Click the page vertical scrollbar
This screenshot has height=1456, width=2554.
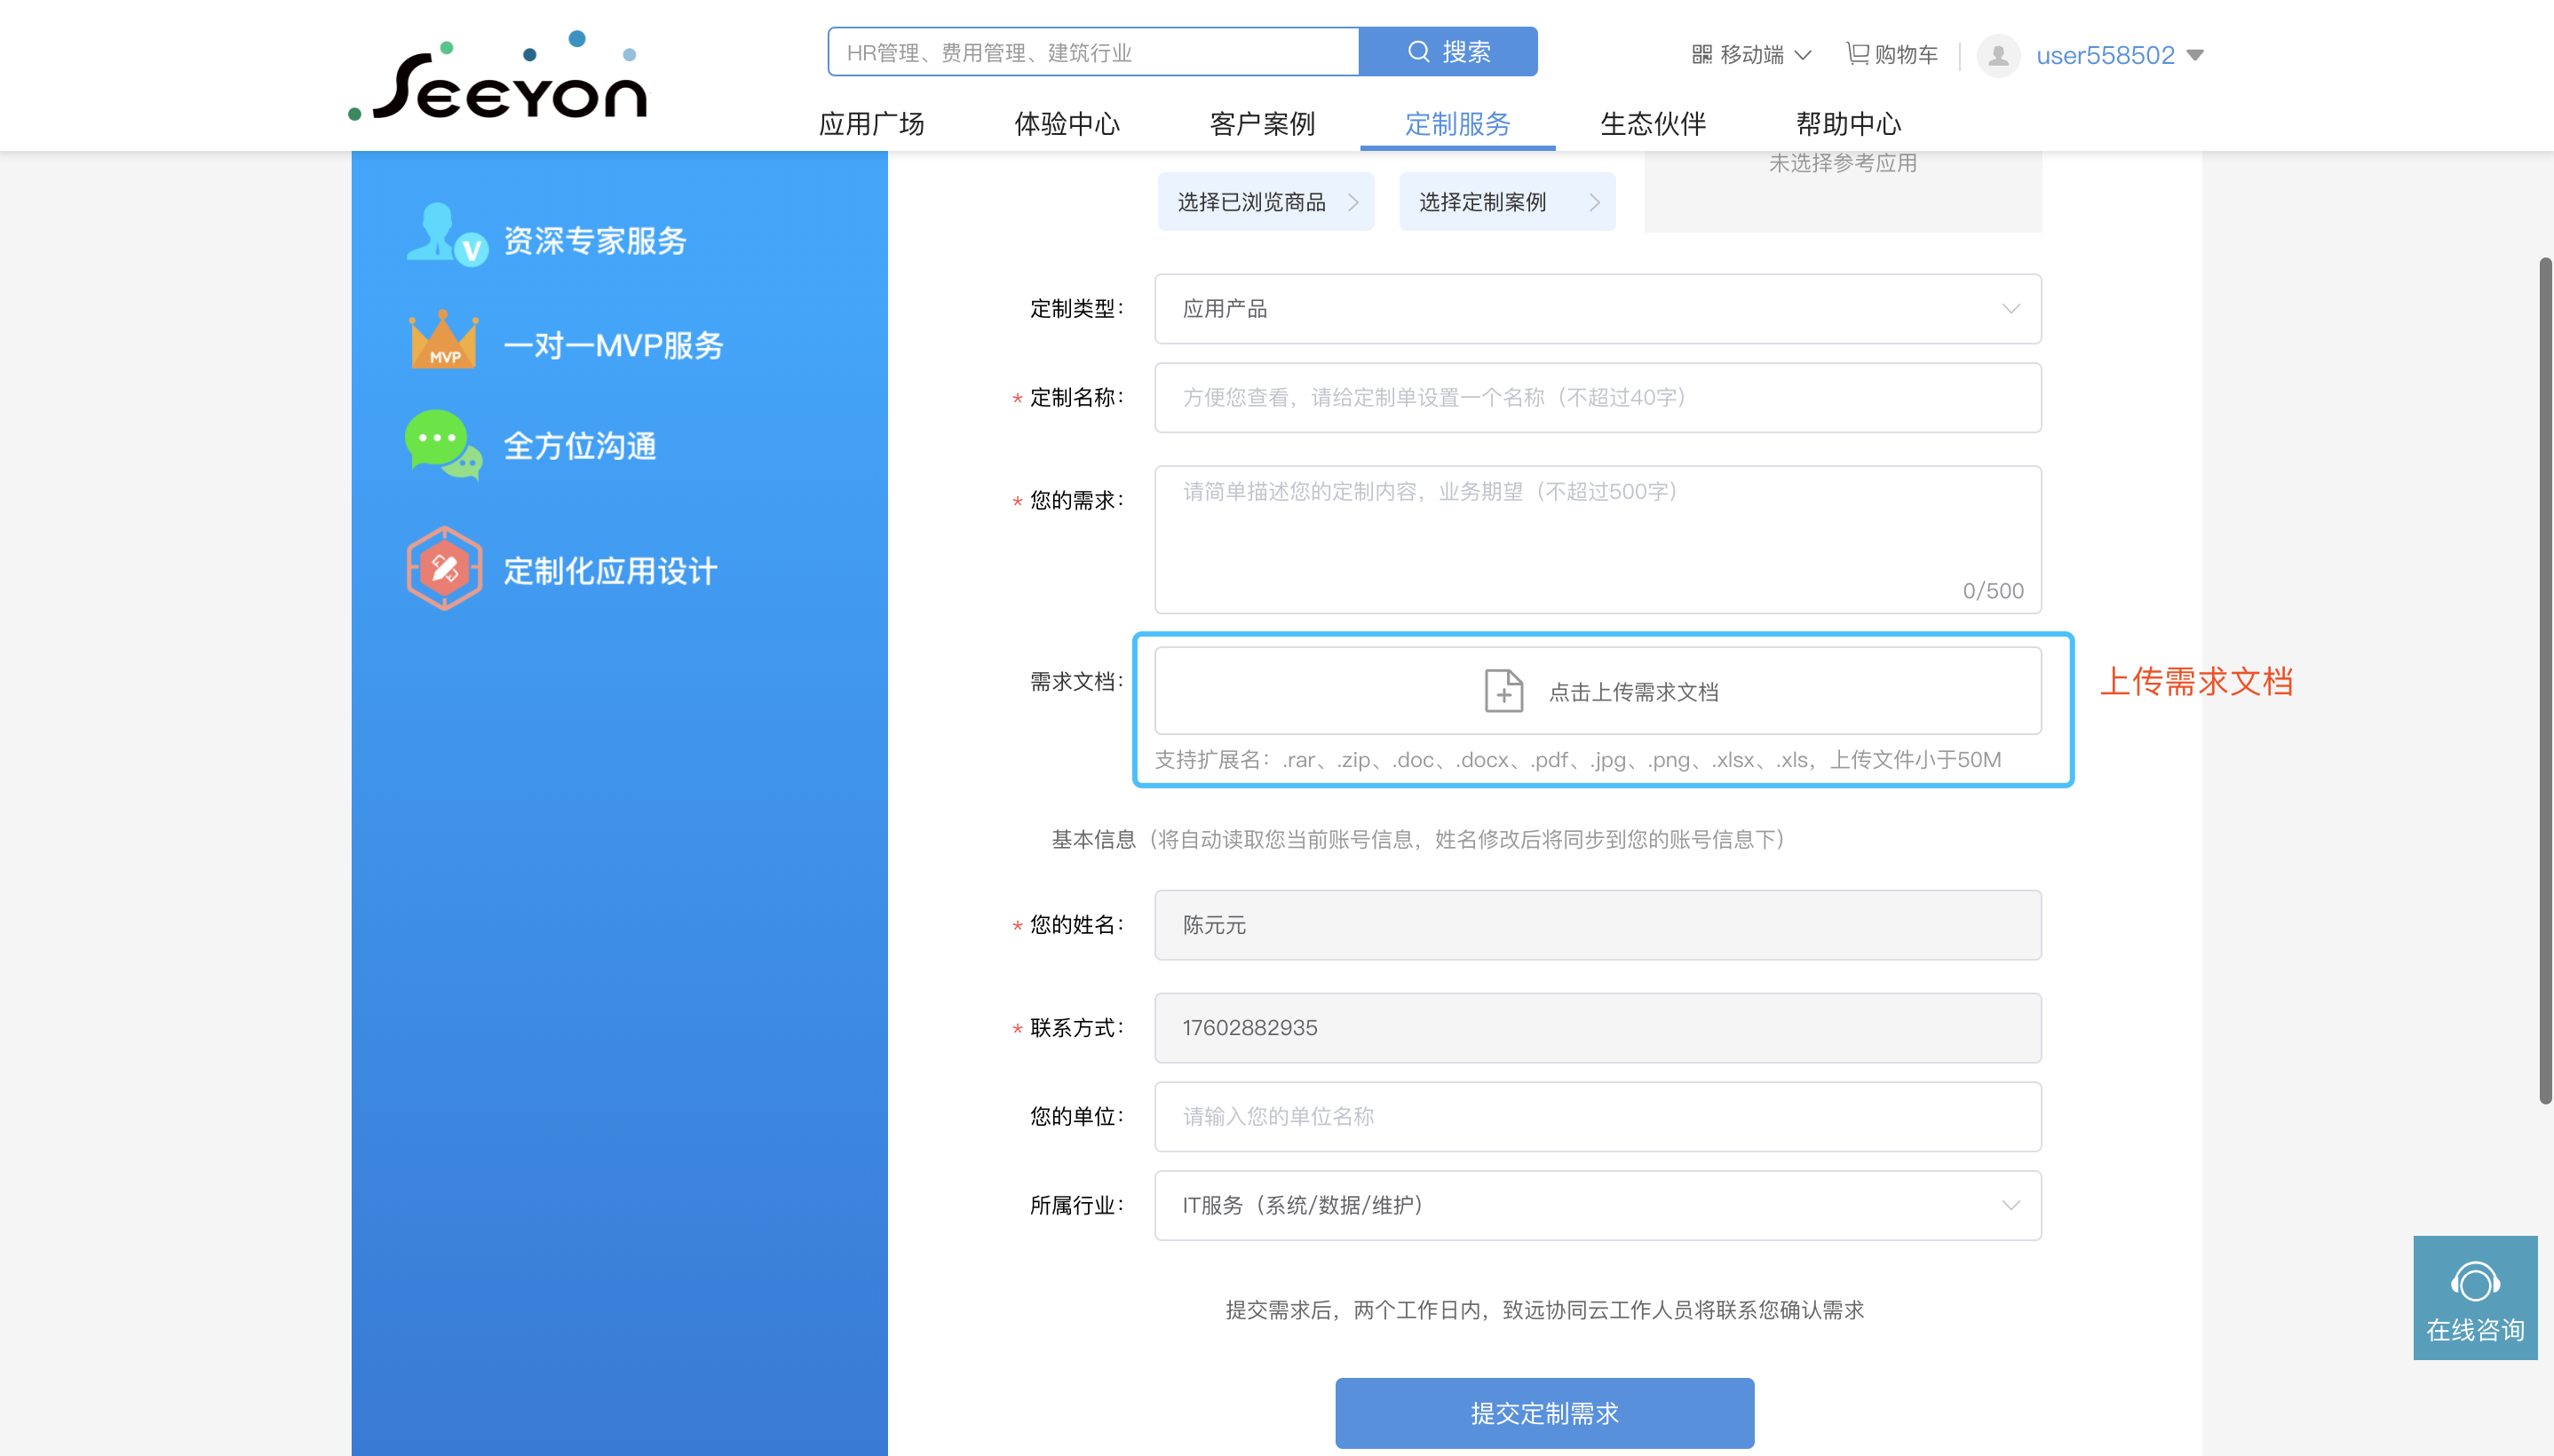2545,680
